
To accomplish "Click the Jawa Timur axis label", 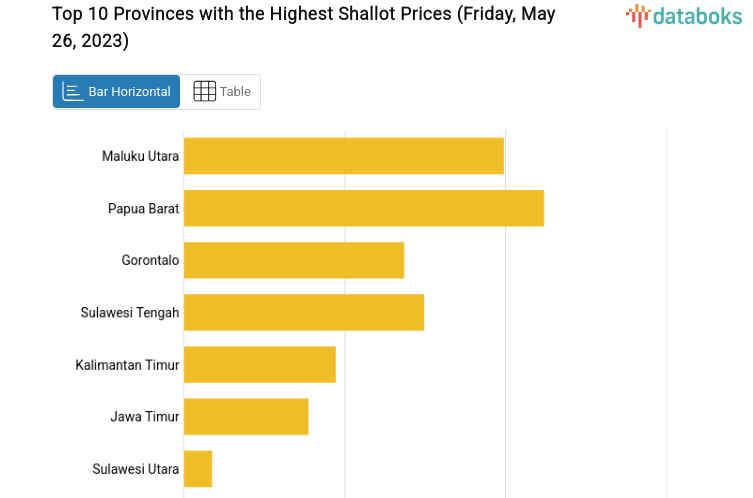I will pos(145,416).
